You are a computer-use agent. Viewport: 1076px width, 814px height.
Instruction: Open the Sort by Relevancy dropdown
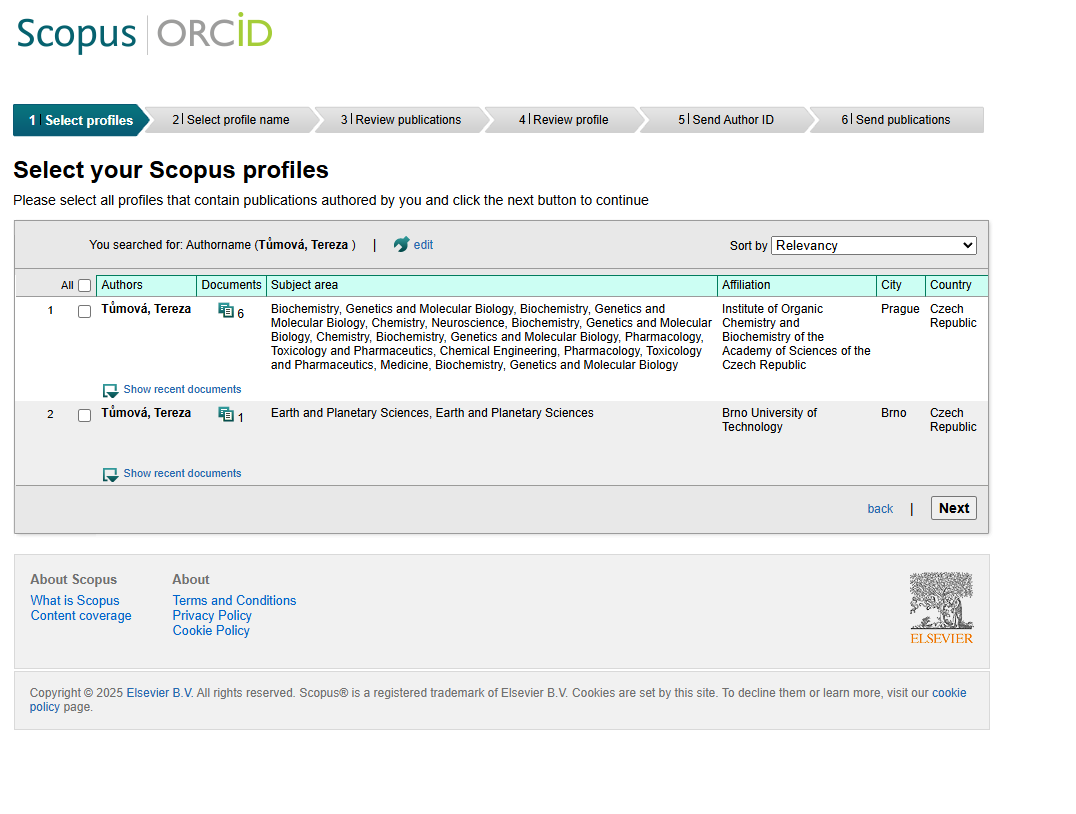coord(874,246)
